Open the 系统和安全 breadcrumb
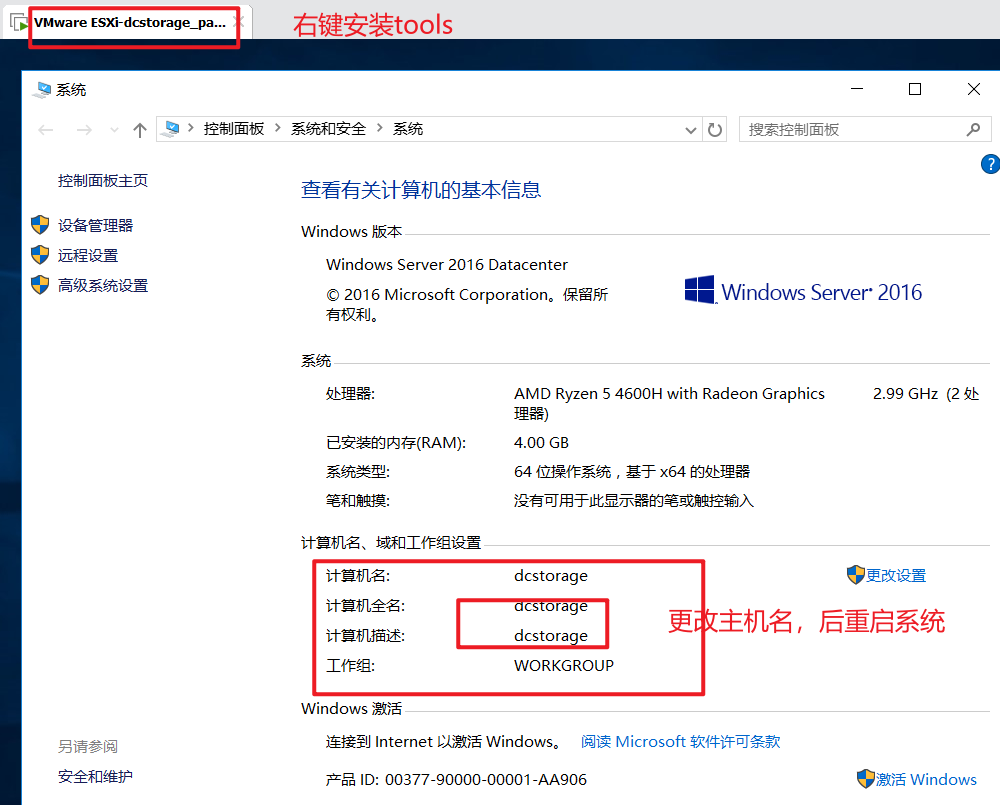This screenshot has width=1000, height=805. pyautogui.click(x=328, y=129)
